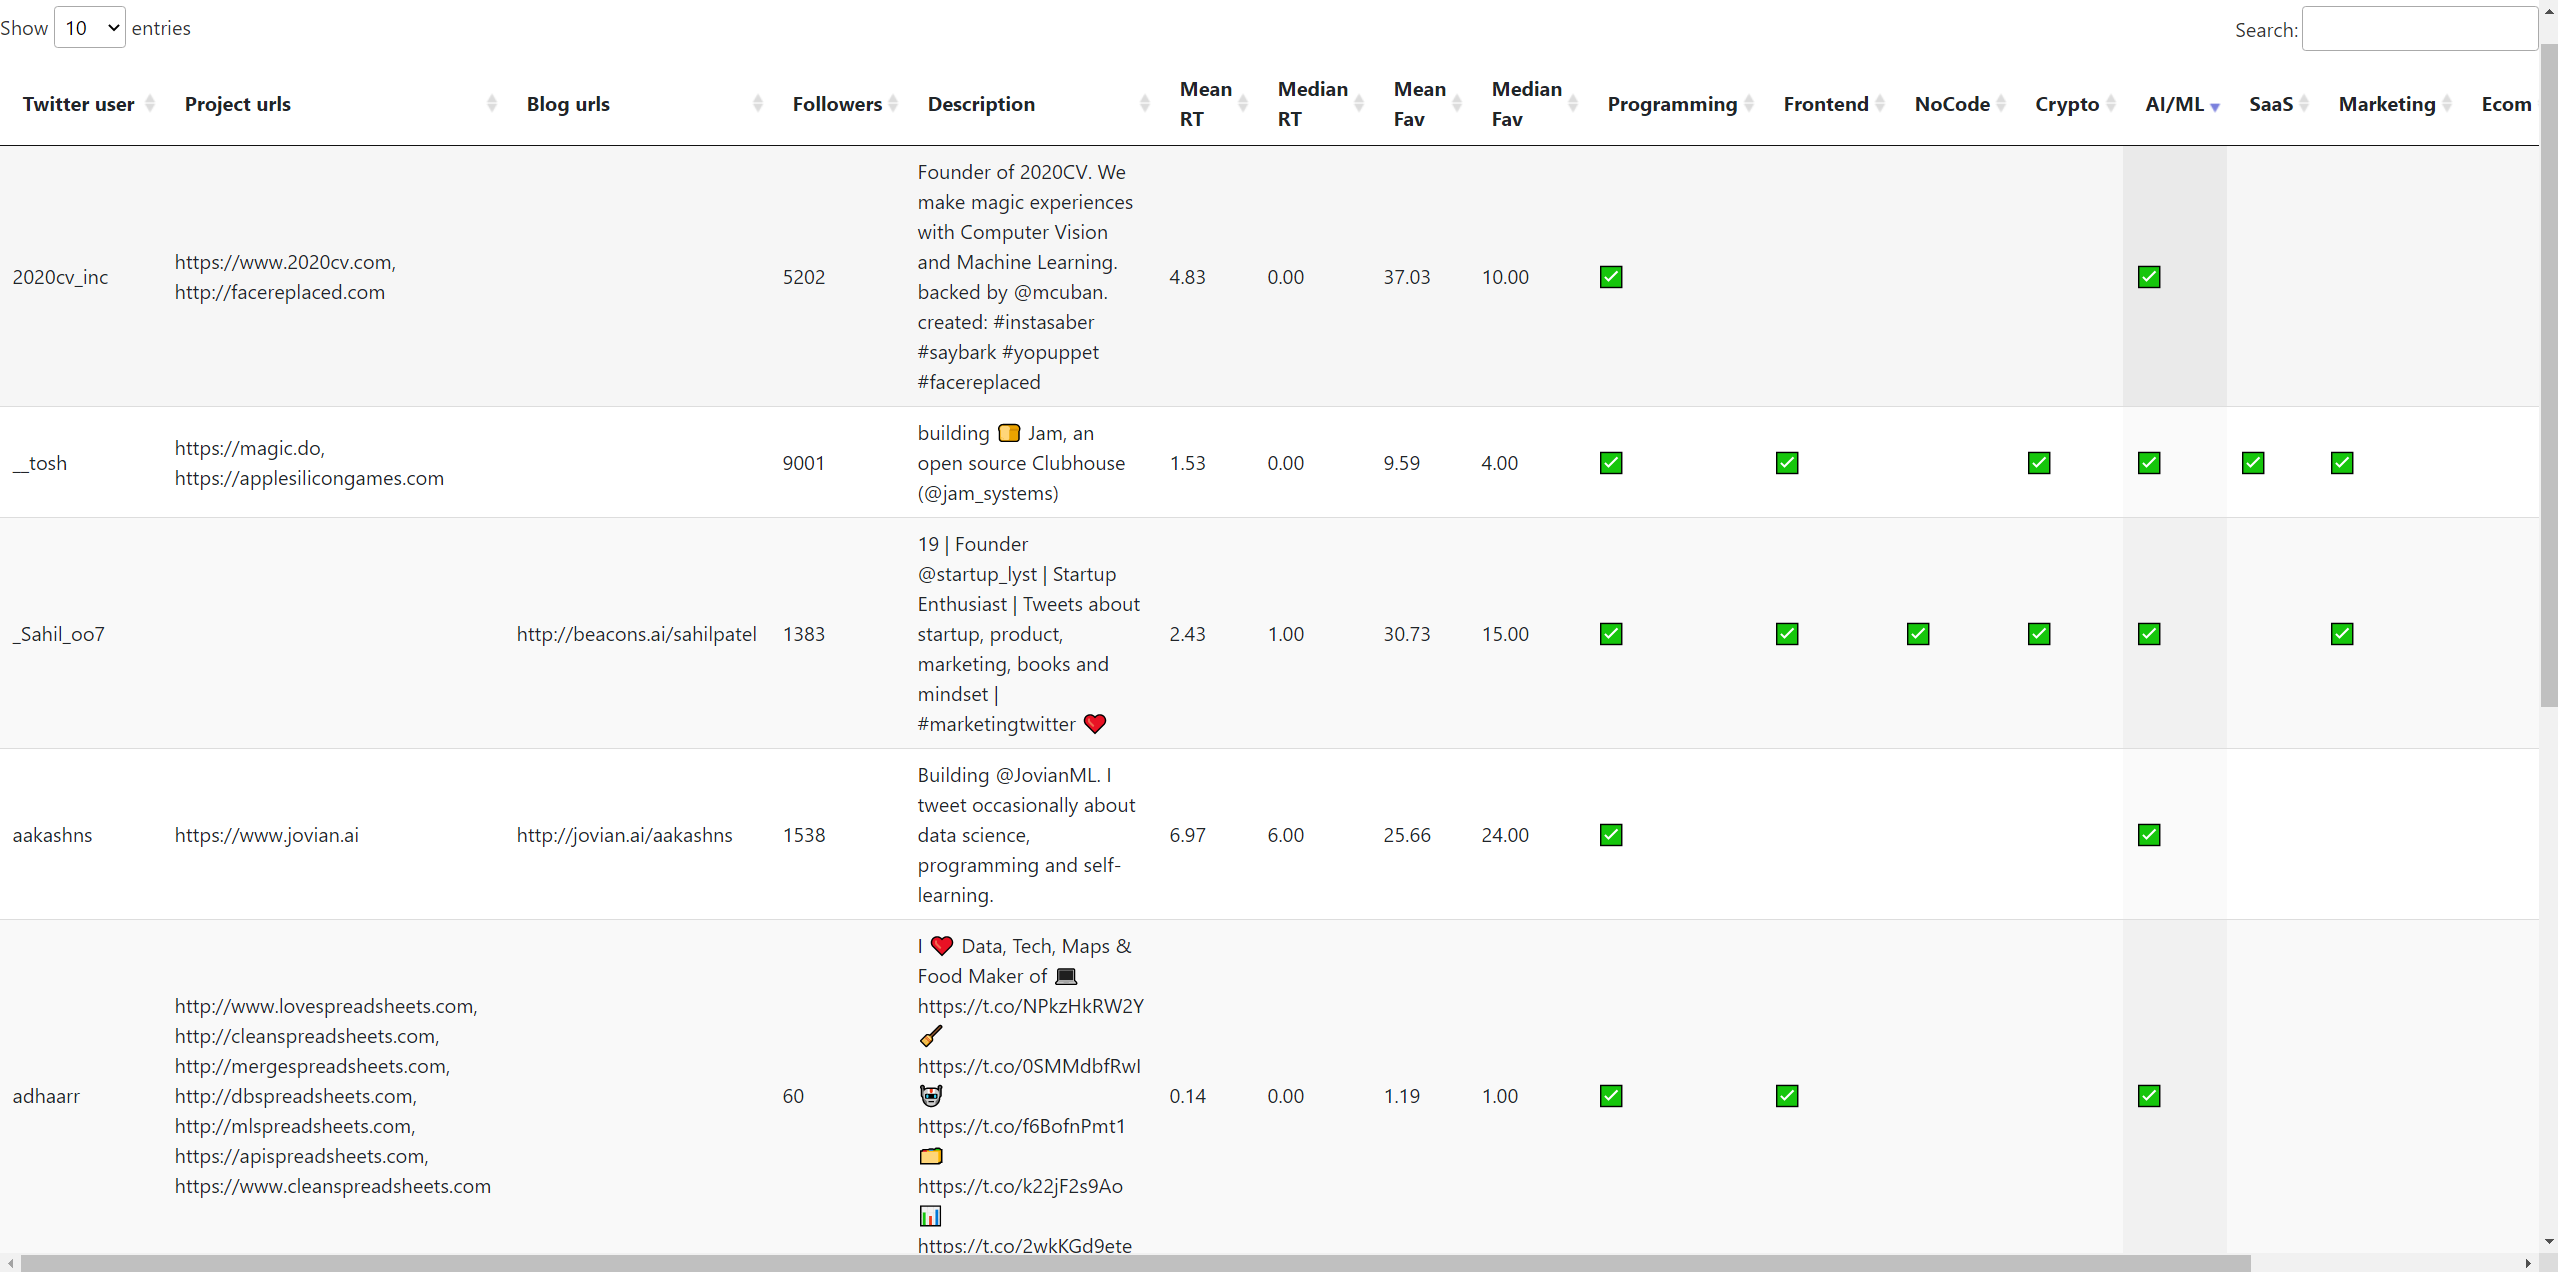Click the Project urls sort arrows
The width and height of the screenshot is (2558, 1272).
tap(492, 103)
